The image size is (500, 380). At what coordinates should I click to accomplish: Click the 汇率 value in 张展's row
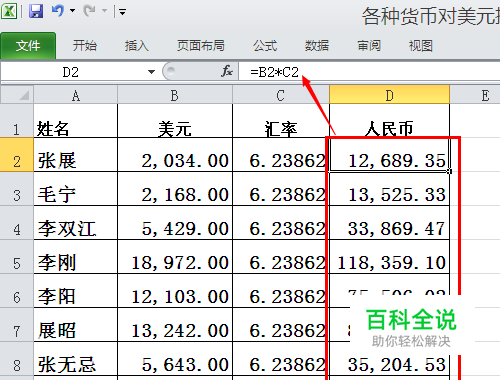point(281,155)
